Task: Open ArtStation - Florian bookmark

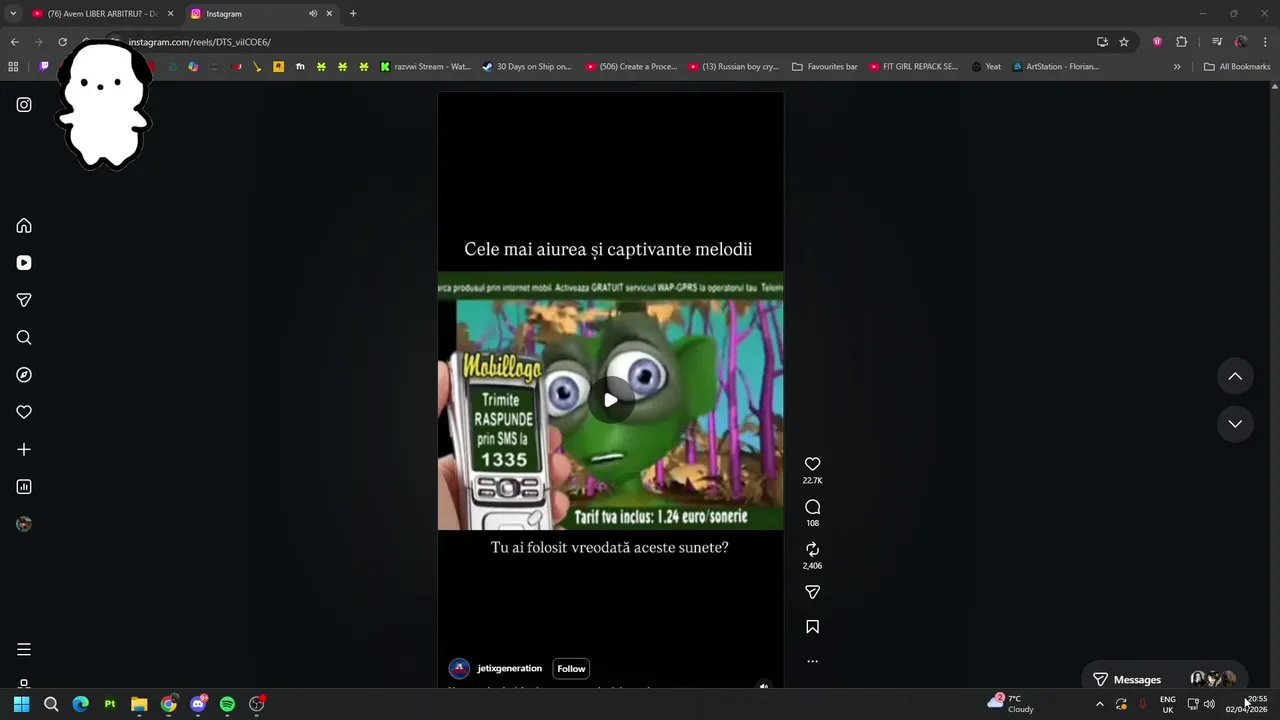Action: pyautogui.click(x=1056, y=67)
